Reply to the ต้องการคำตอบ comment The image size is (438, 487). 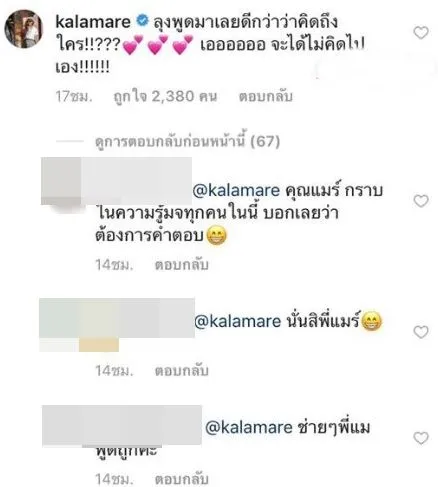click(182, 265)
